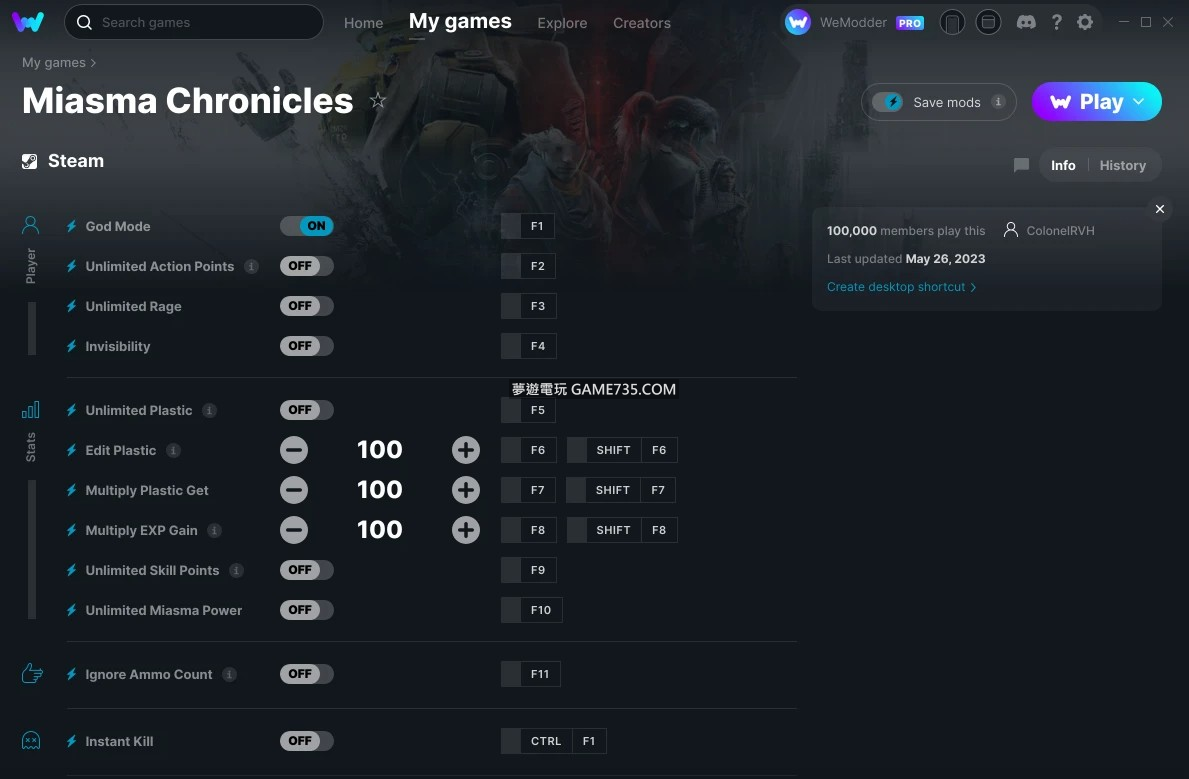The image size is (1189, 779).
Task: Go to the Explore menu
Action: tap(562, 23)
